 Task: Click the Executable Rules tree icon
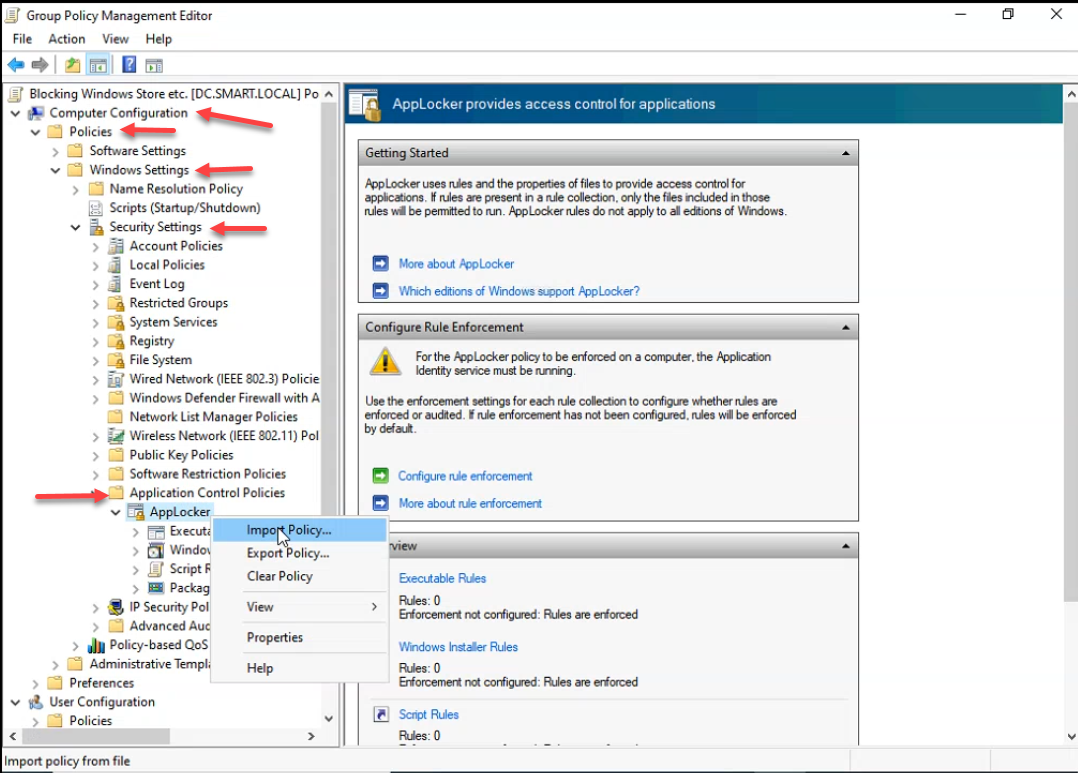pyautogui.click(x=156, y=532)
